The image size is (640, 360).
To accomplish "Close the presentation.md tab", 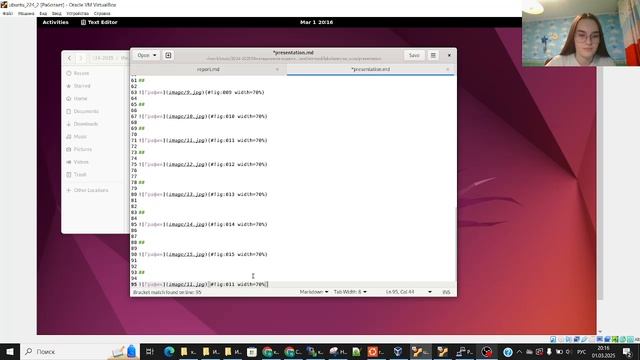I will point(448,69).
